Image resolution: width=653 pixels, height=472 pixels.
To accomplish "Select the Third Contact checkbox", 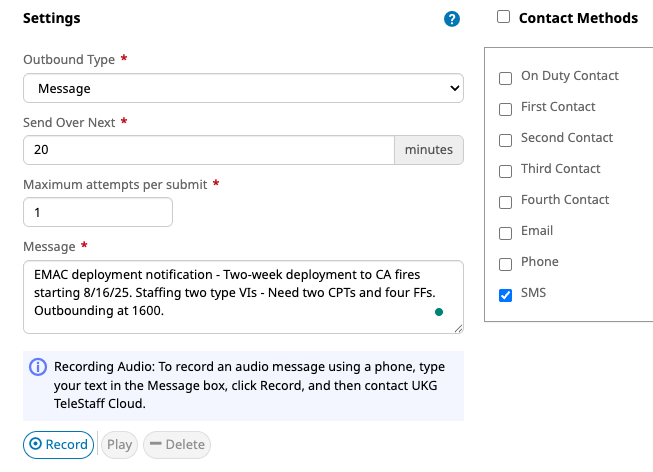I will (x=505, y=171).
